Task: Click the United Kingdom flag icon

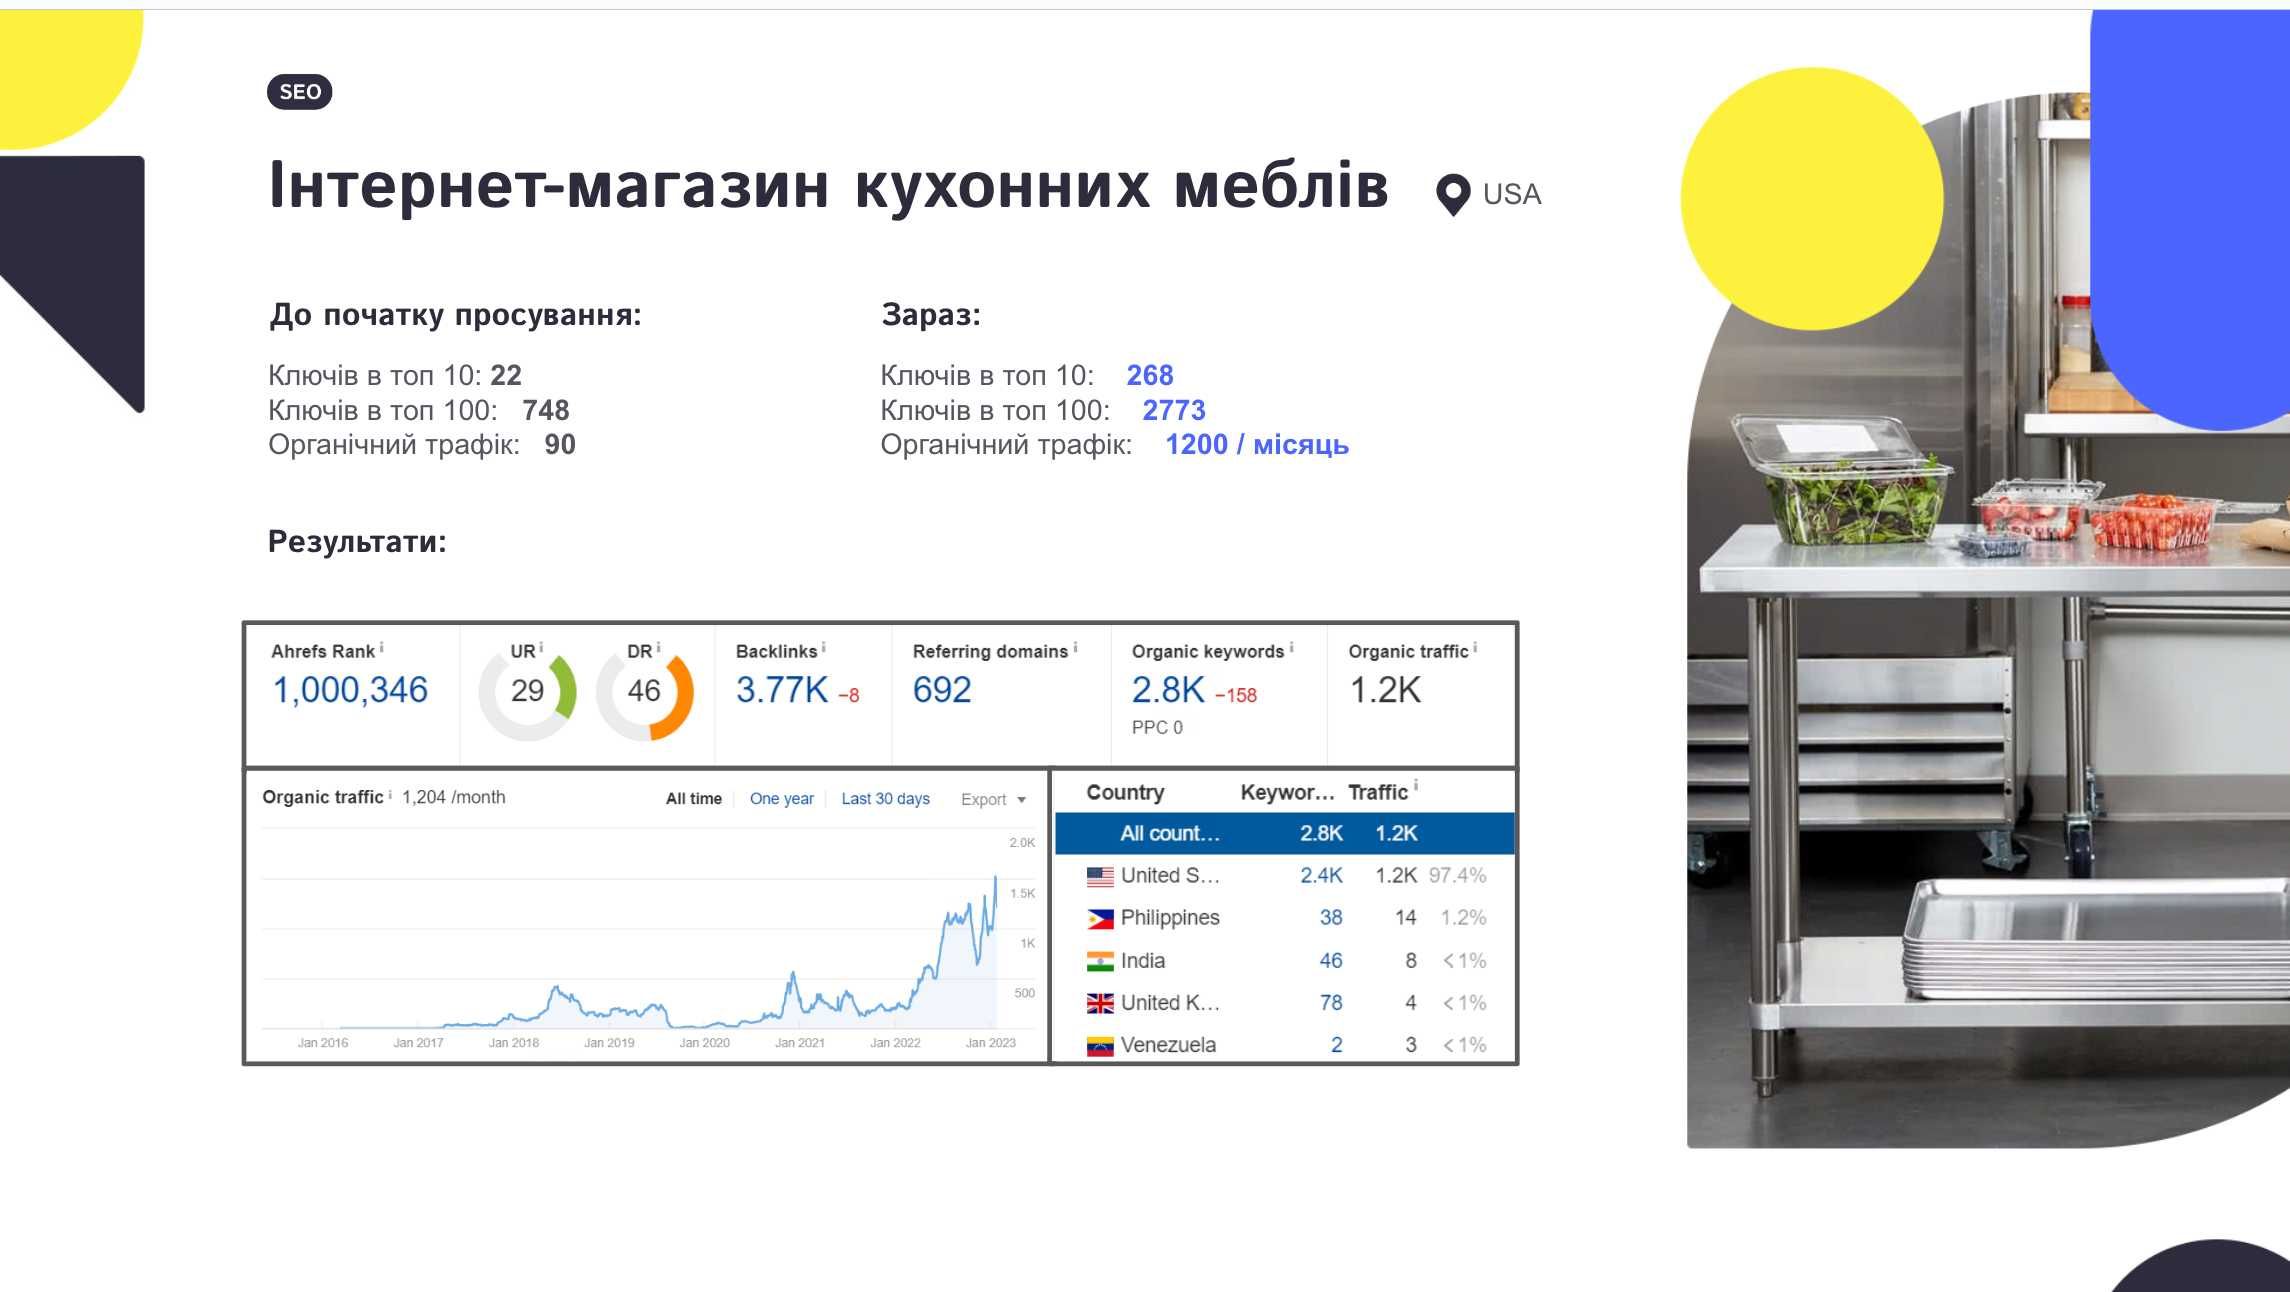Action: pos(1100,1003)
